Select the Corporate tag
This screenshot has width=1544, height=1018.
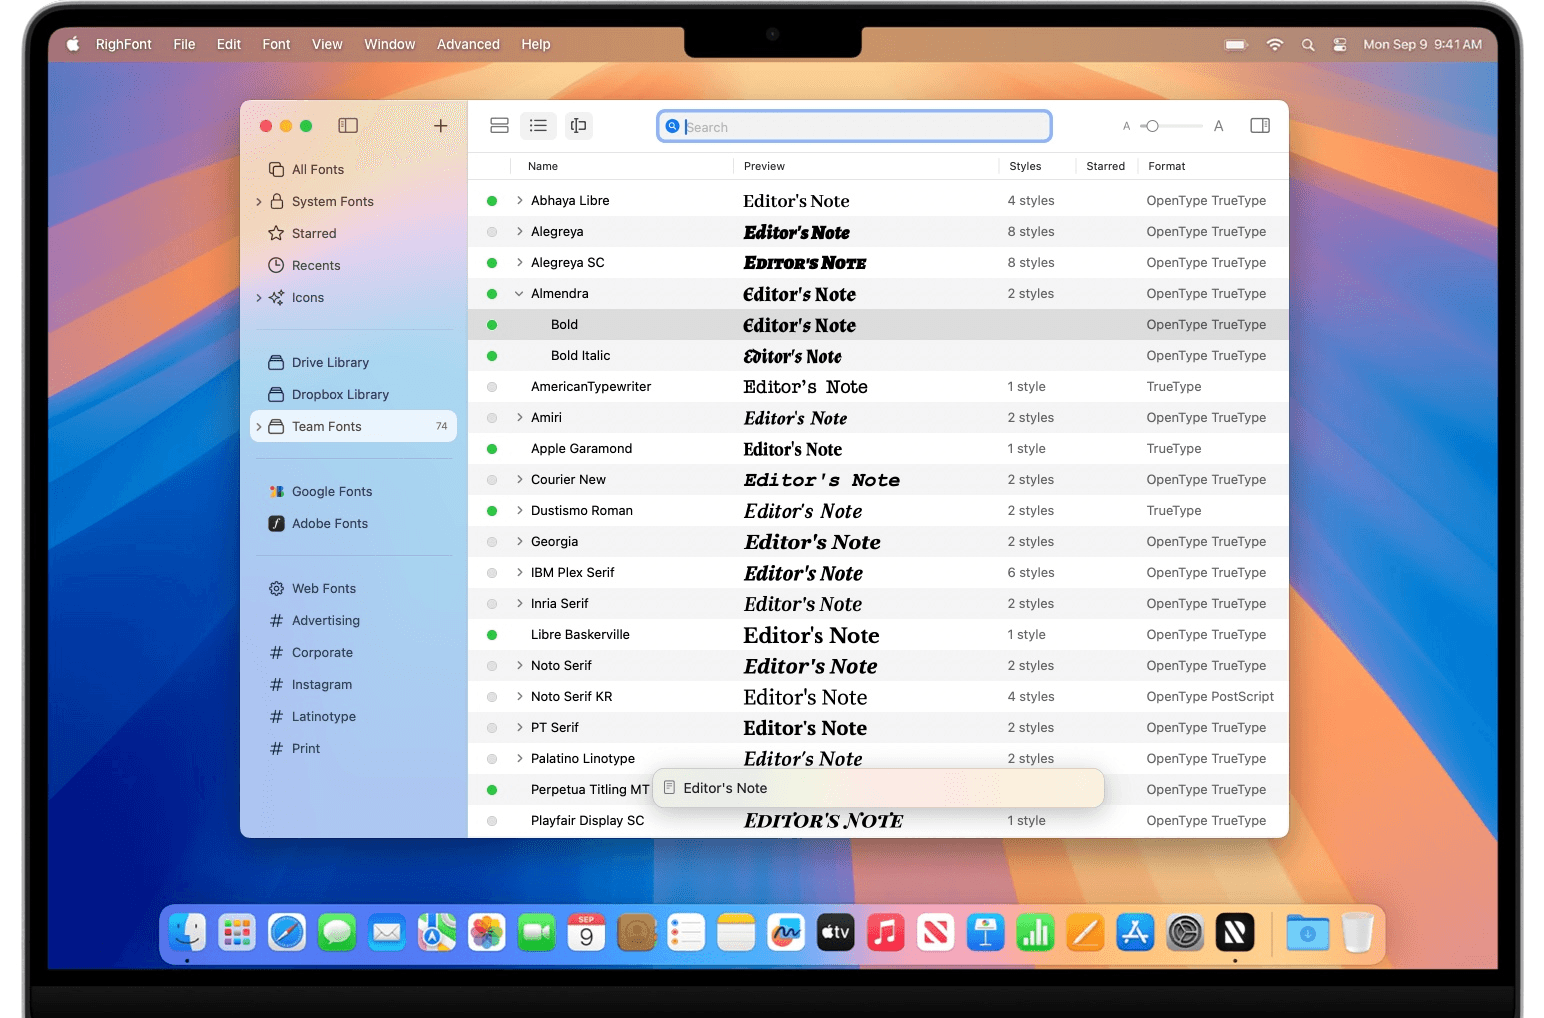[x=310, y=653]
